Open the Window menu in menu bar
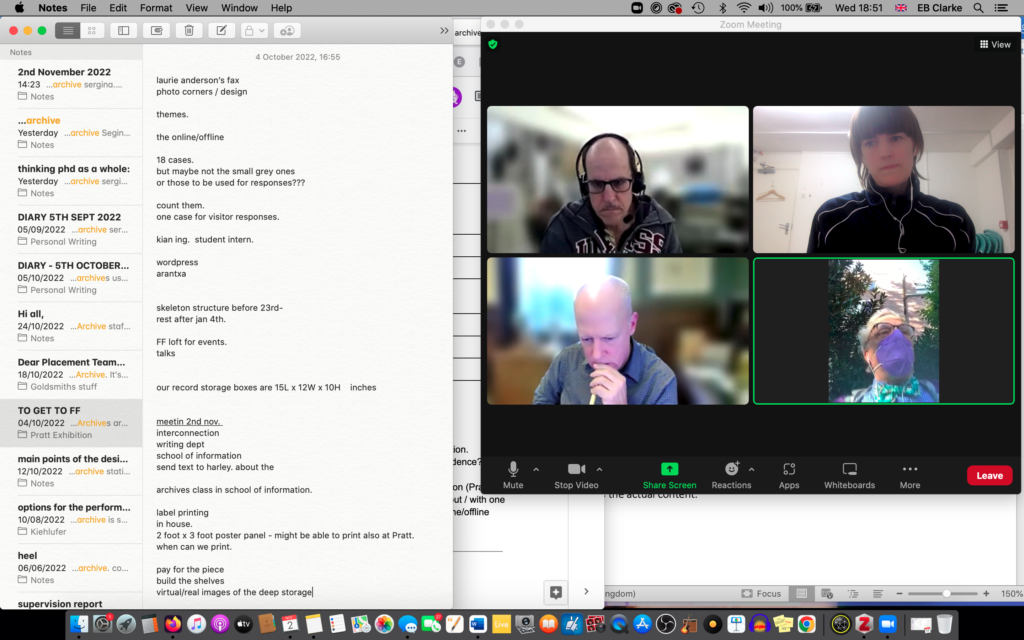 (x=239, y=8)
